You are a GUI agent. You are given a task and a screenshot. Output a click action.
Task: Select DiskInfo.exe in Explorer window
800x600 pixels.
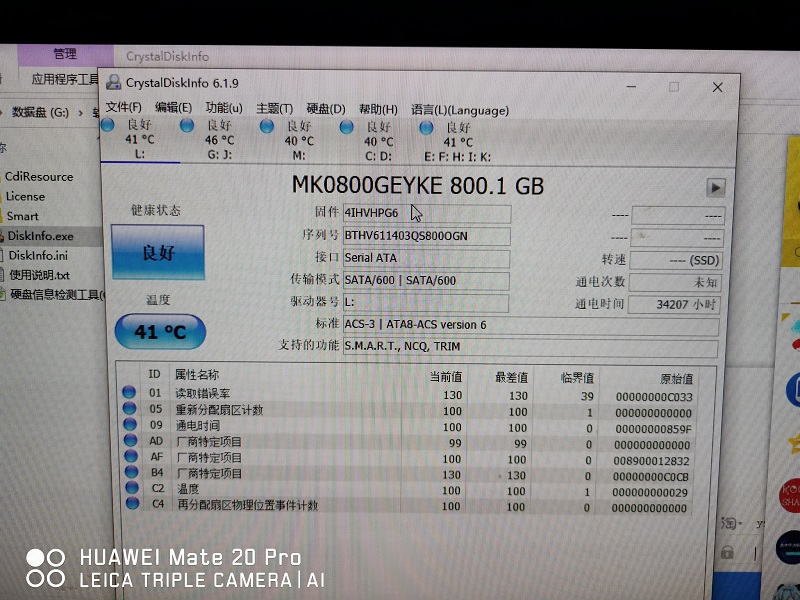pos(40,236)
